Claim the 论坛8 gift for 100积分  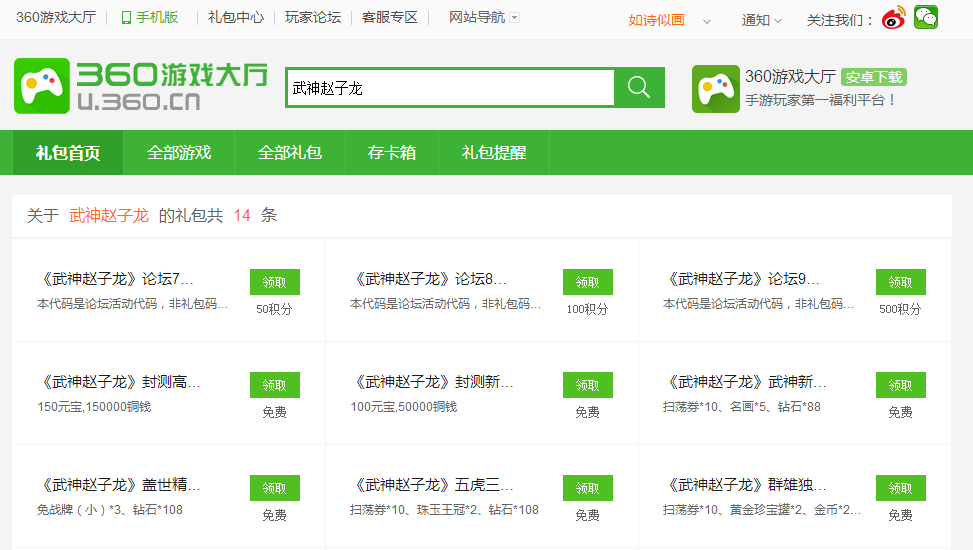588,282
